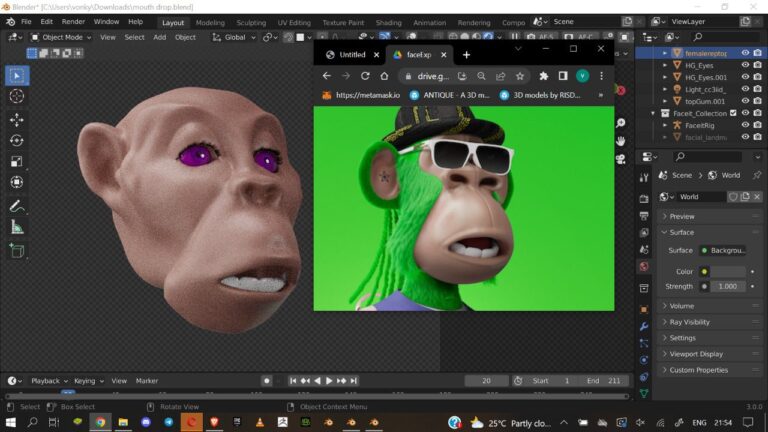The image size is (768, 432).
Task: Open the Add menu in viewport header
Action: pos(160,37)
